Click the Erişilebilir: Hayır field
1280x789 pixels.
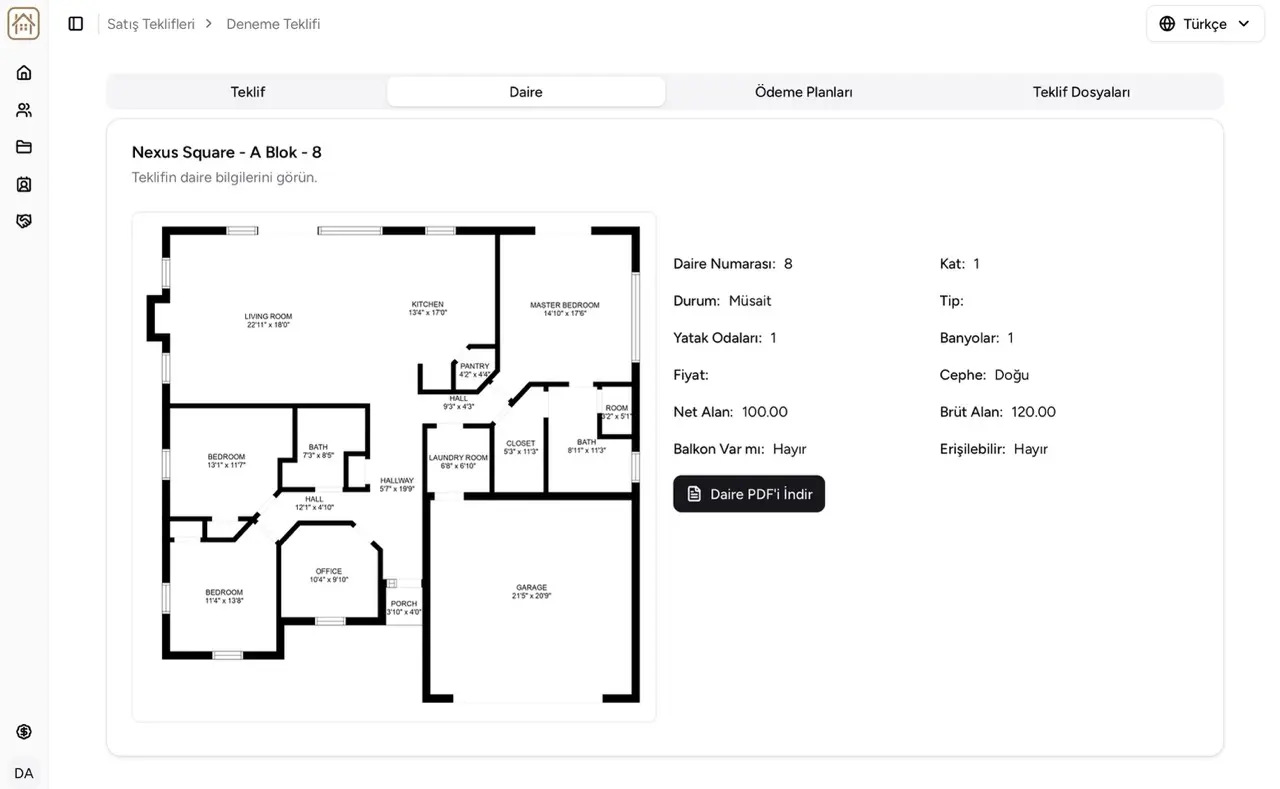[994, 449]
